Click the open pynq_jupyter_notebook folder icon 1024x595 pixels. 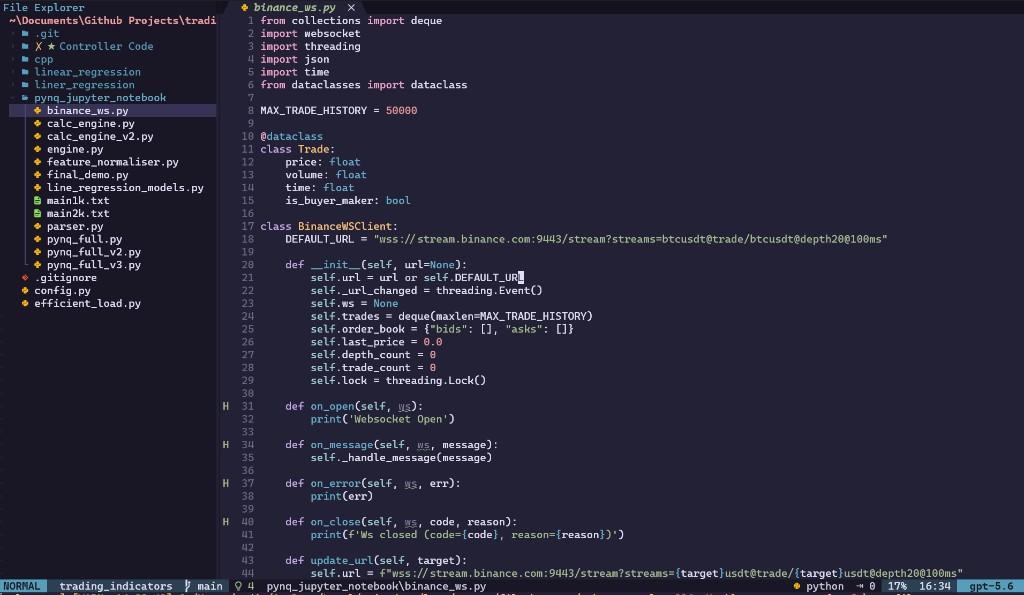coord(25,97)
